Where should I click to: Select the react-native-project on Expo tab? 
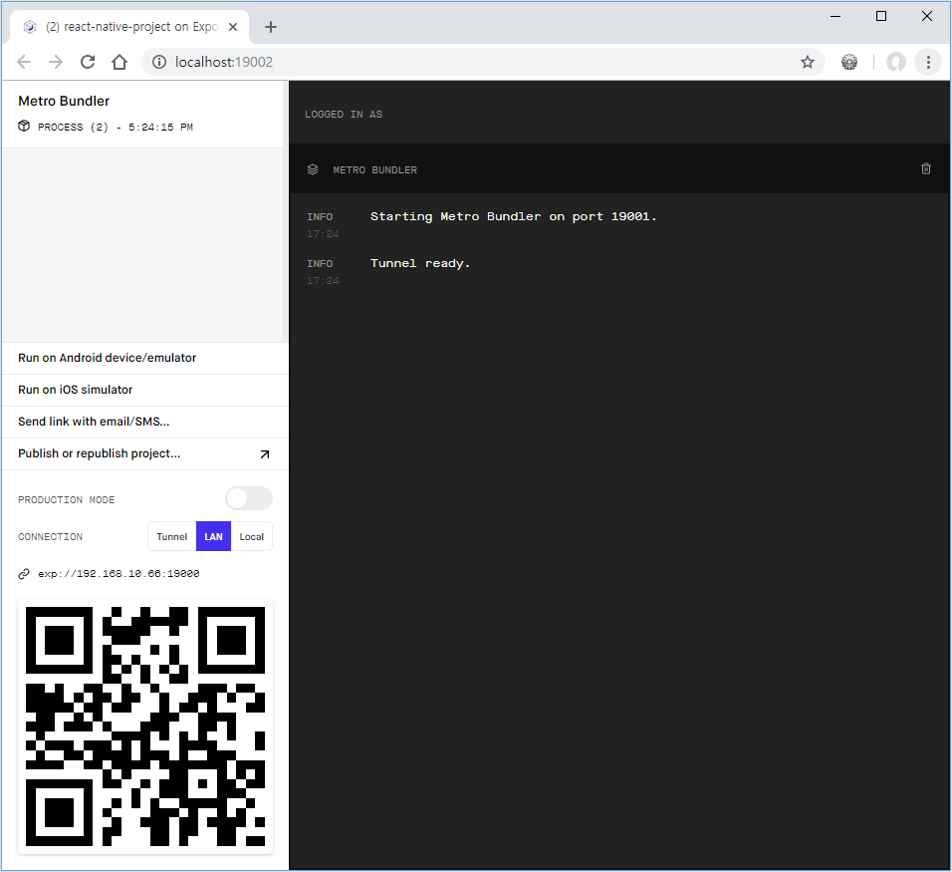(x=129, y=27)
